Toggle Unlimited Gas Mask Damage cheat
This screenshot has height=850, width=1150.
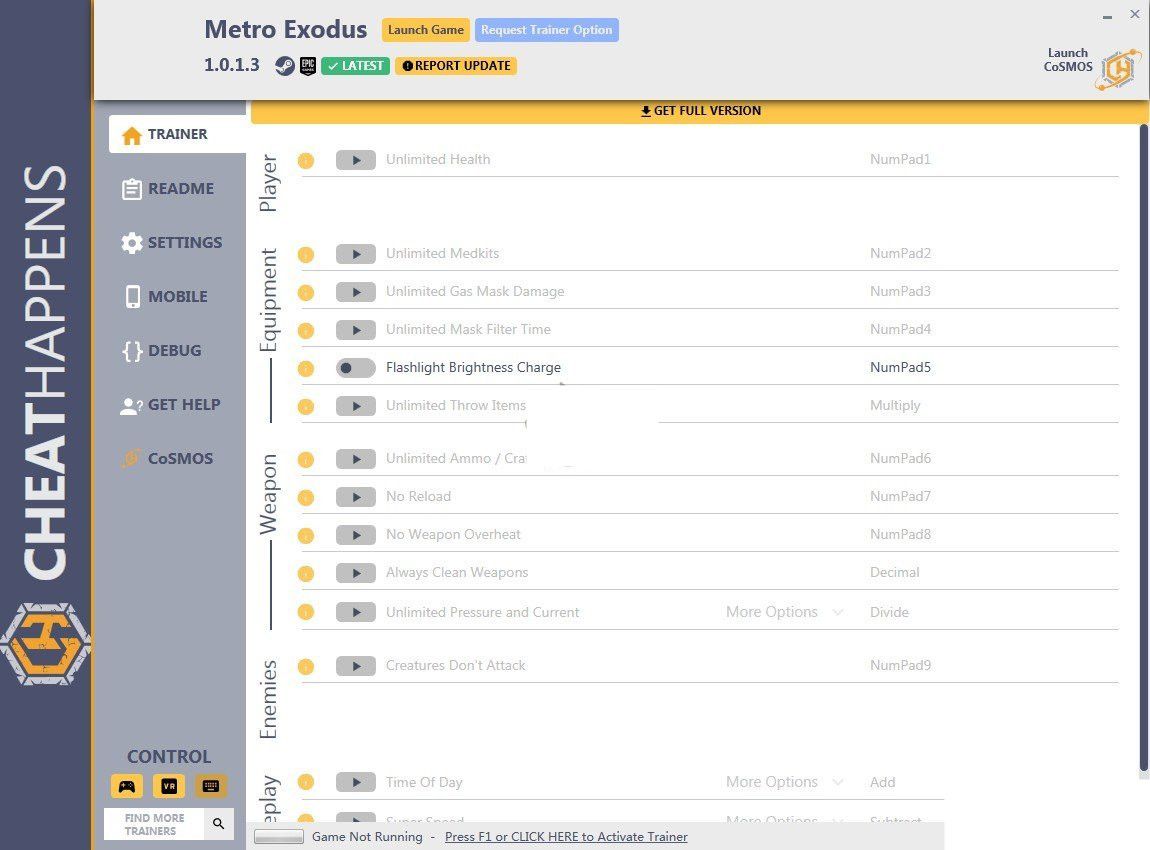pyautogui.click(x=356, y=292)
